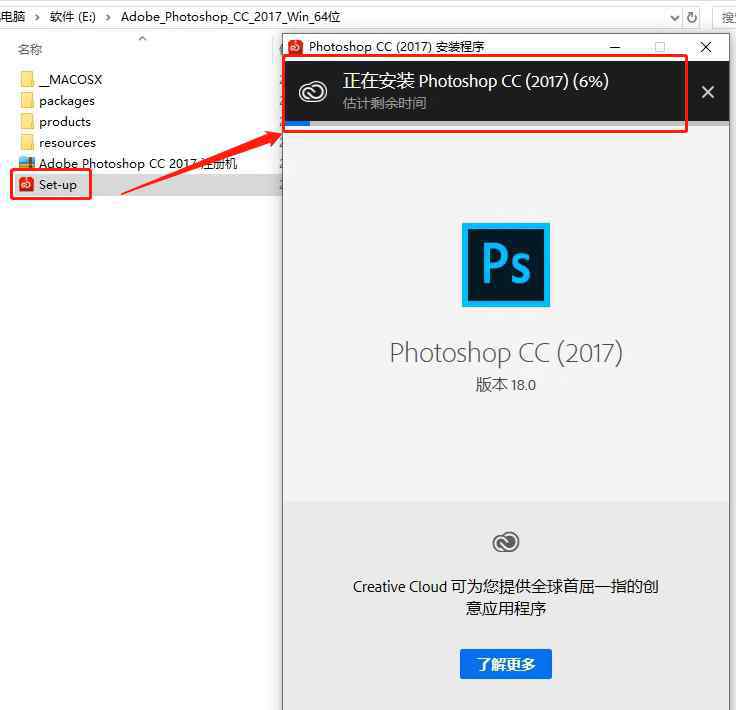Click the 了解更多 button
Screen dimensions: 736x710
505,664
